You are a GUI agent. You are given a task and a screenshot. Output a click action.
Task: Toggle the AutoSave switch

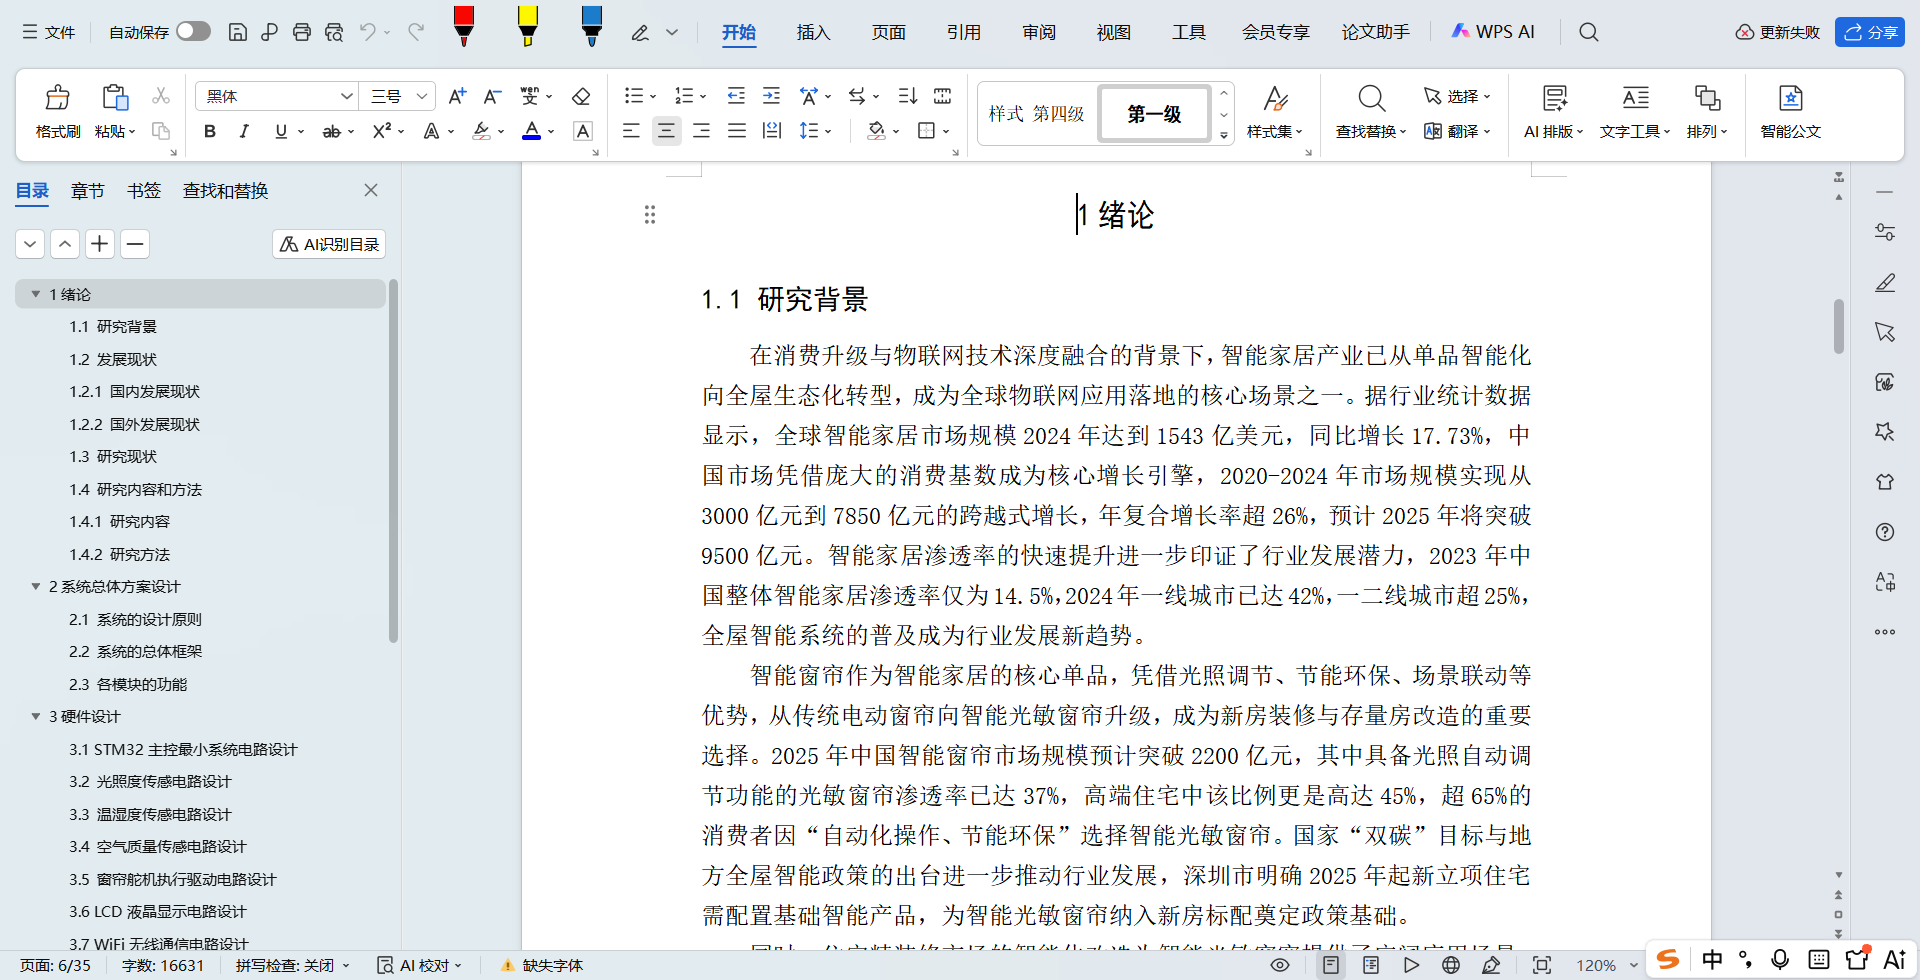(x=193, y=31)
